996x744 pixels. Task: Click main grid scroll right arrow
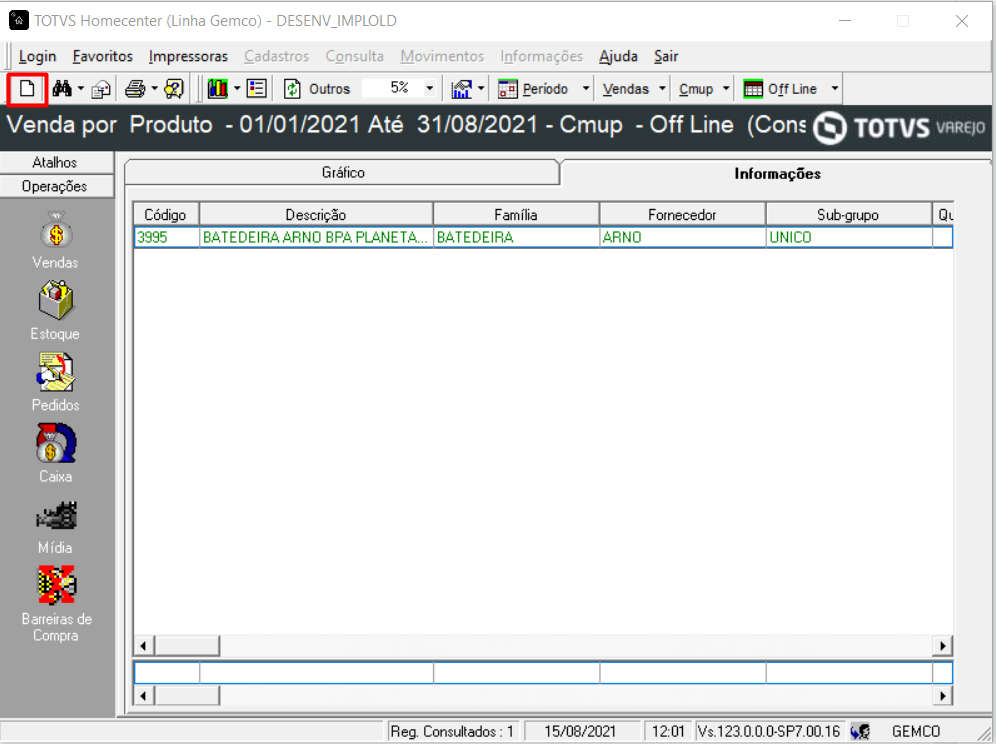[x=943, y=646]
